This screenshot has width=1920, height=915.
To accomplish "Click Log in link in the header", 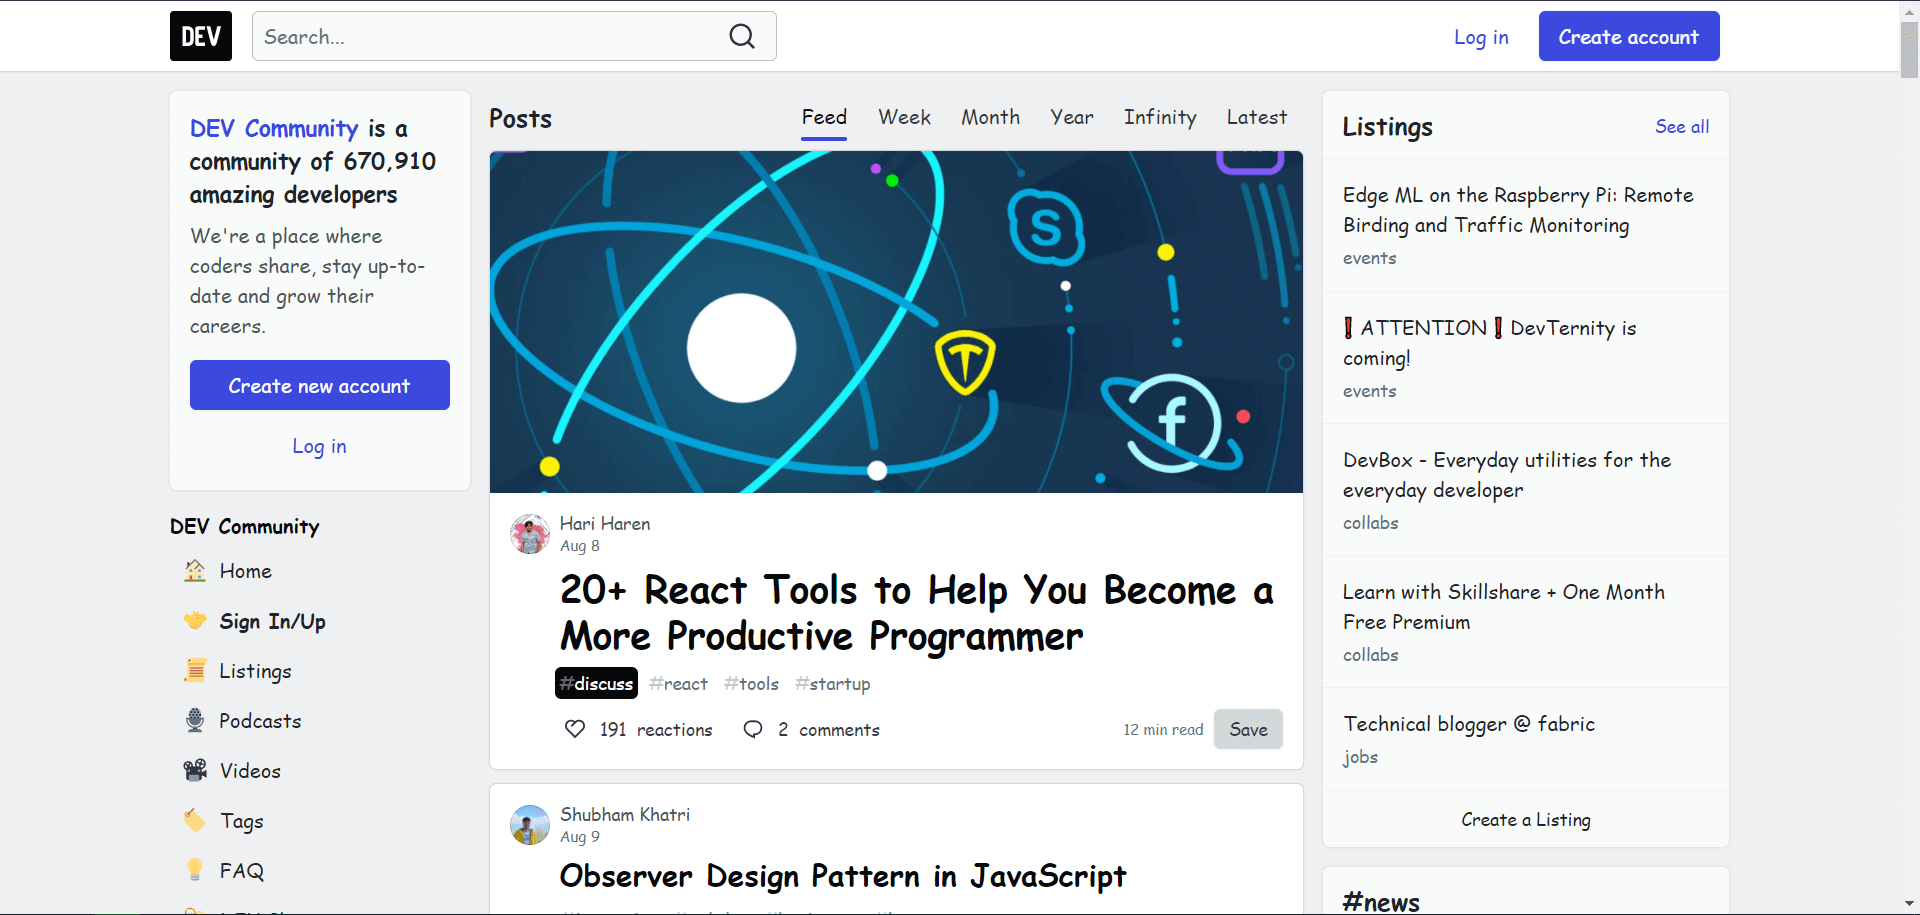I will 1481,37.
